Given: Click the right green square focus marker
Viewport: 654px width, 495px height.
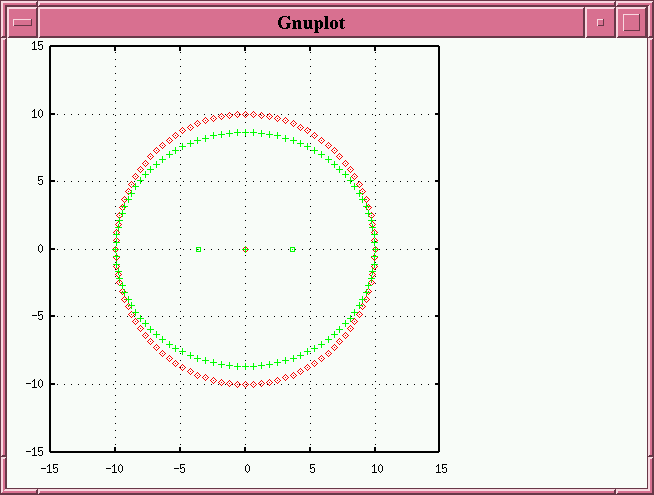Looking at the screenshot, I should click(x=292, y=249).
